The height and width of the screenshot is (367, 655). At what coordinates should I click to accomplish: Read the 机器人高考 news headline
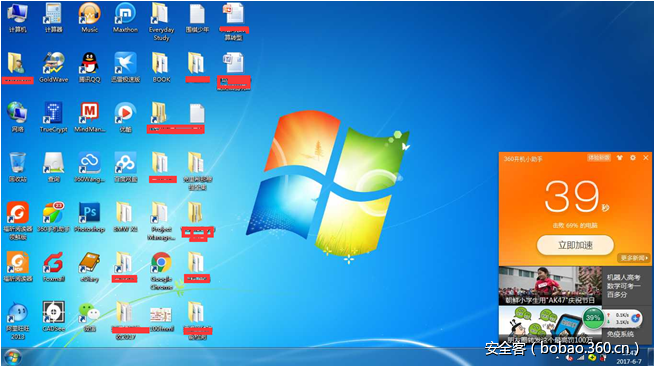point(623,286)
